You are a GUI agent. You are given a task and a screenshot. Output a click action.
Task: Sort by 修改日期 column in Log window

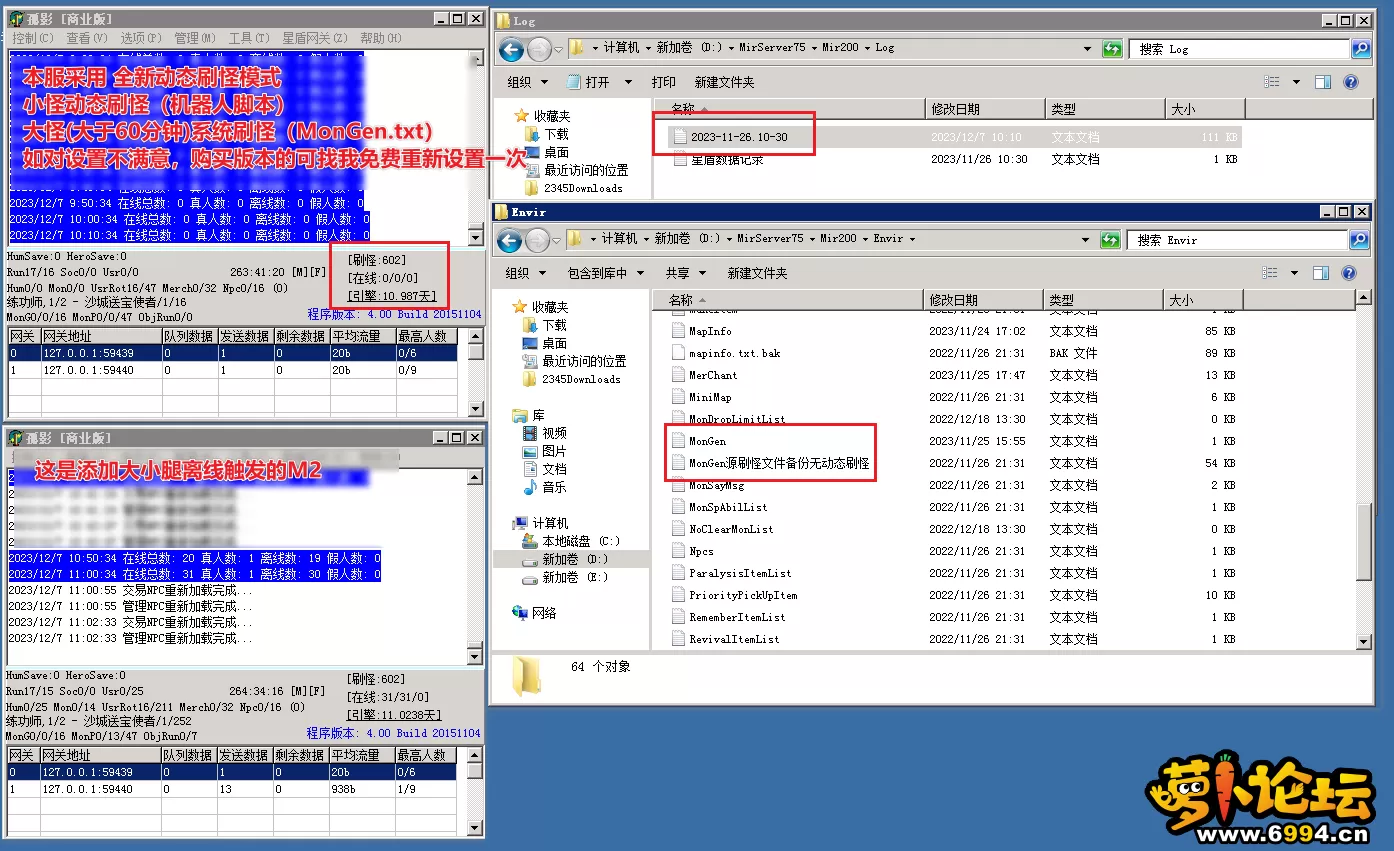click(985, 109)
